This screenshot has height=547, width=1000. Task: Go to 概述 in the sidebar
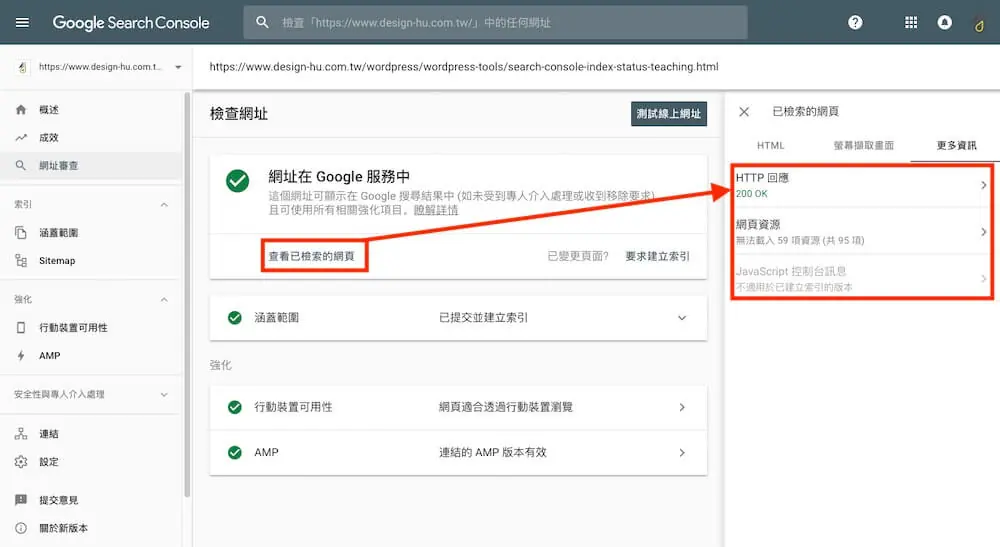[x=48, y=110]
